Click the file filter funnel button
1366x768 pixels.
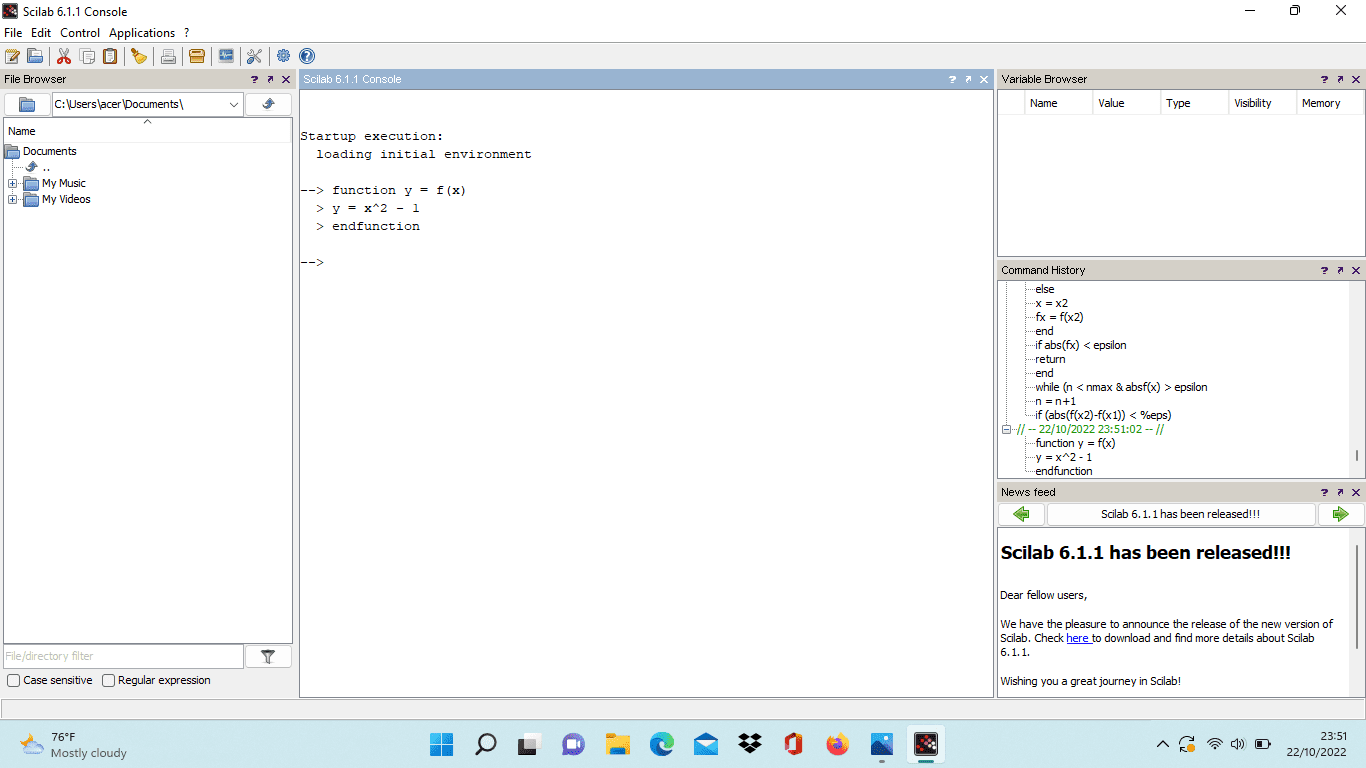268,656
